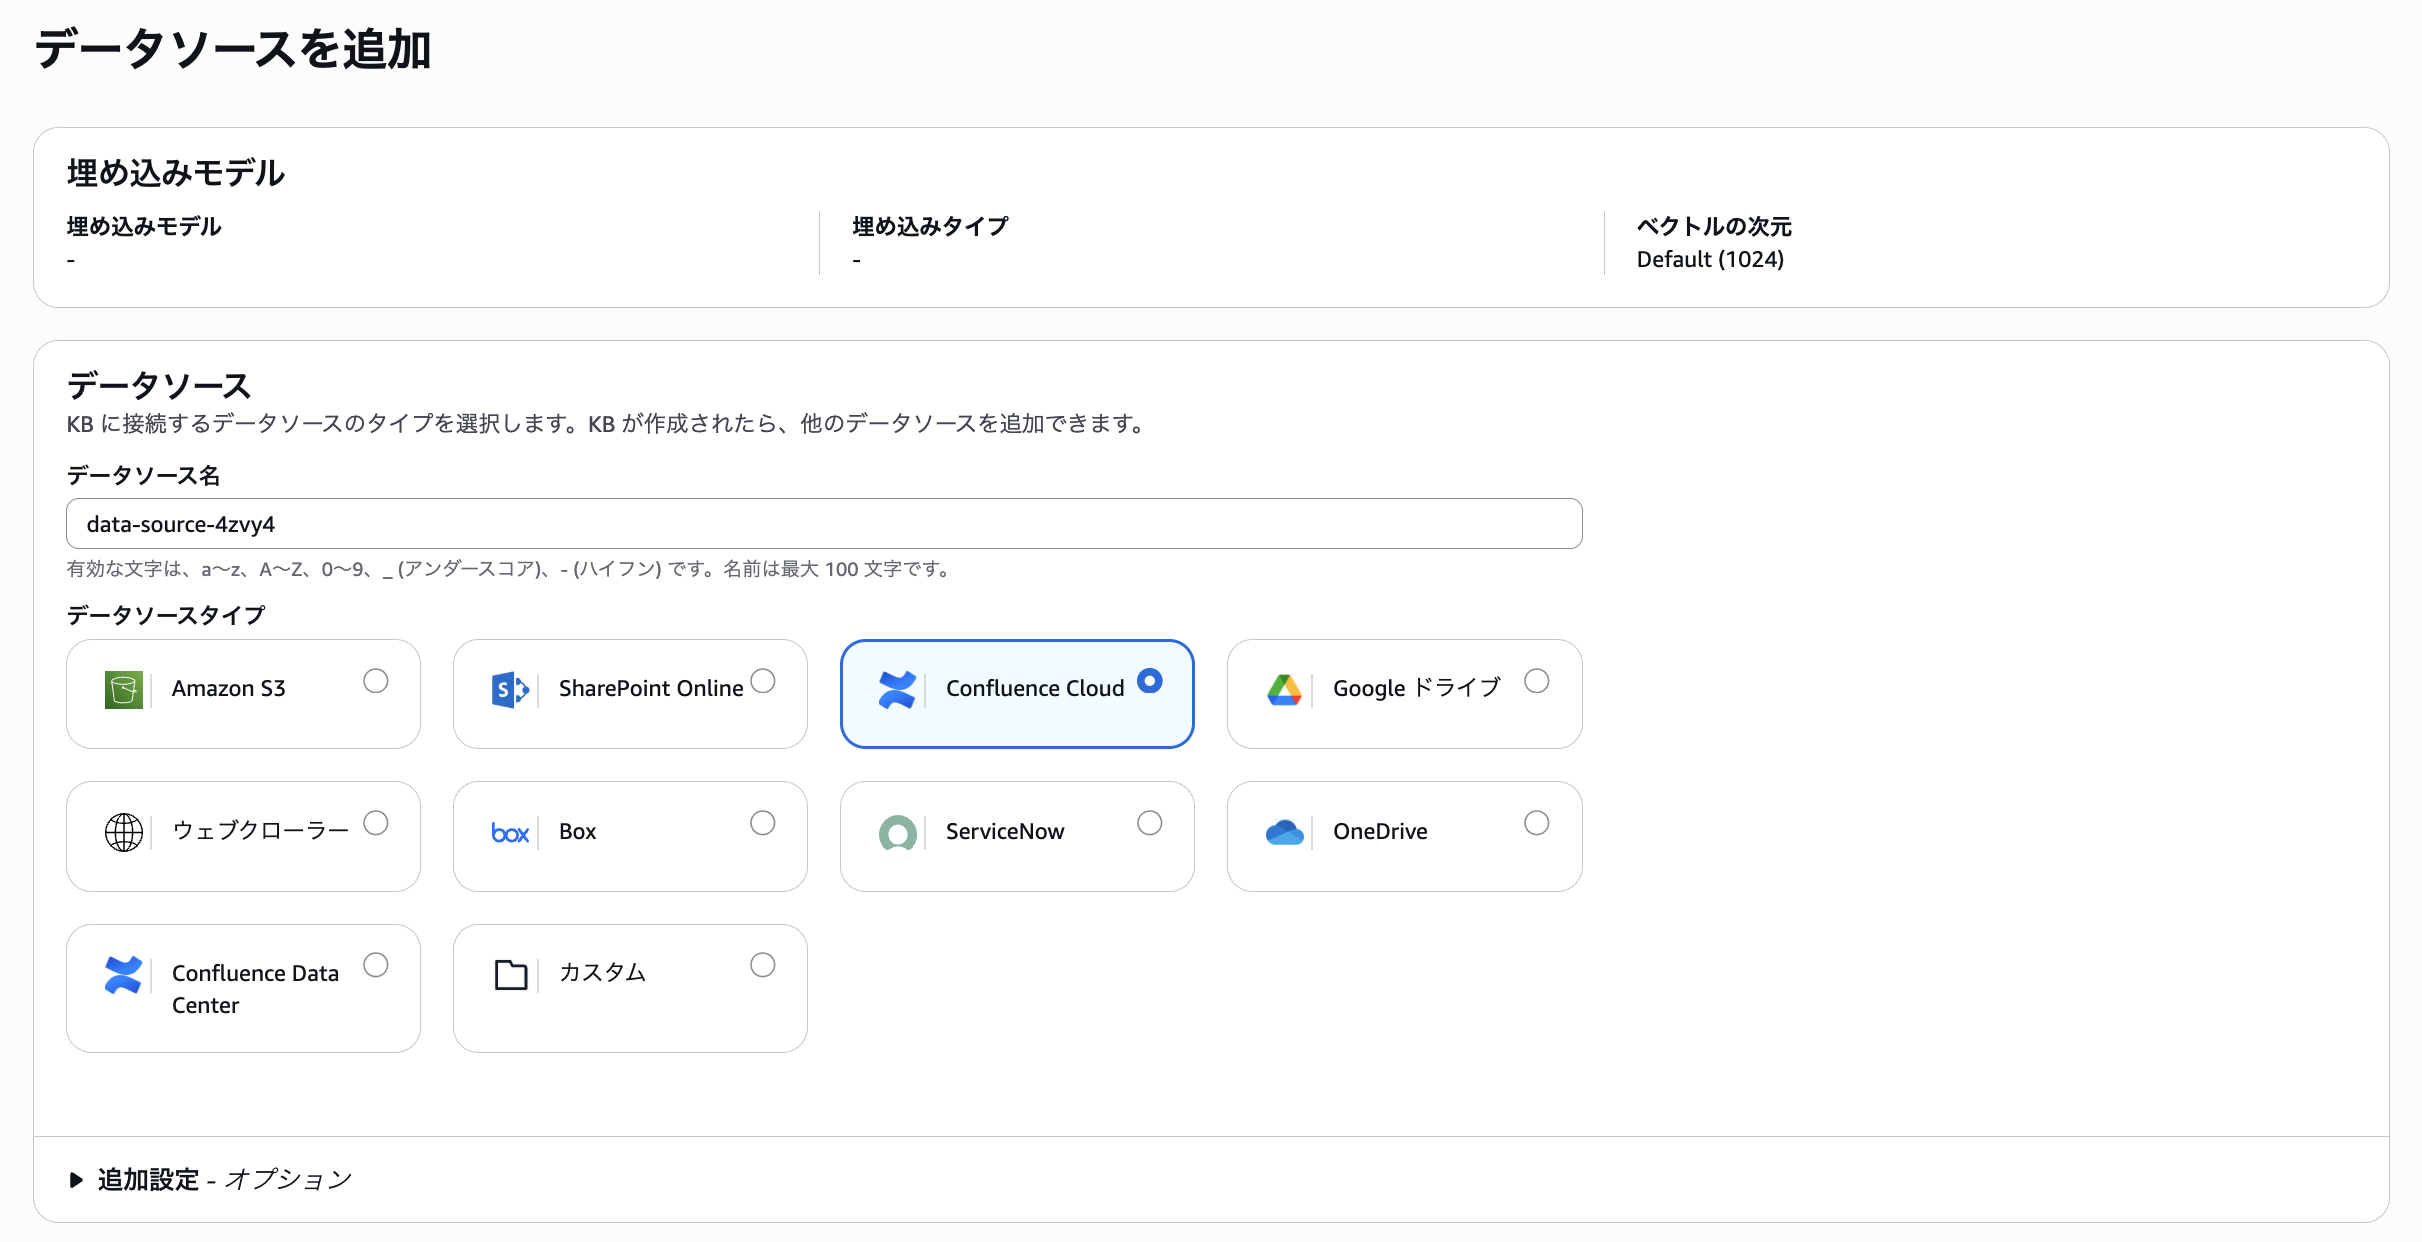Click the Confluence Data Center logo icon
This screenshot has height=1242, width=2422.
pos(123,975)
